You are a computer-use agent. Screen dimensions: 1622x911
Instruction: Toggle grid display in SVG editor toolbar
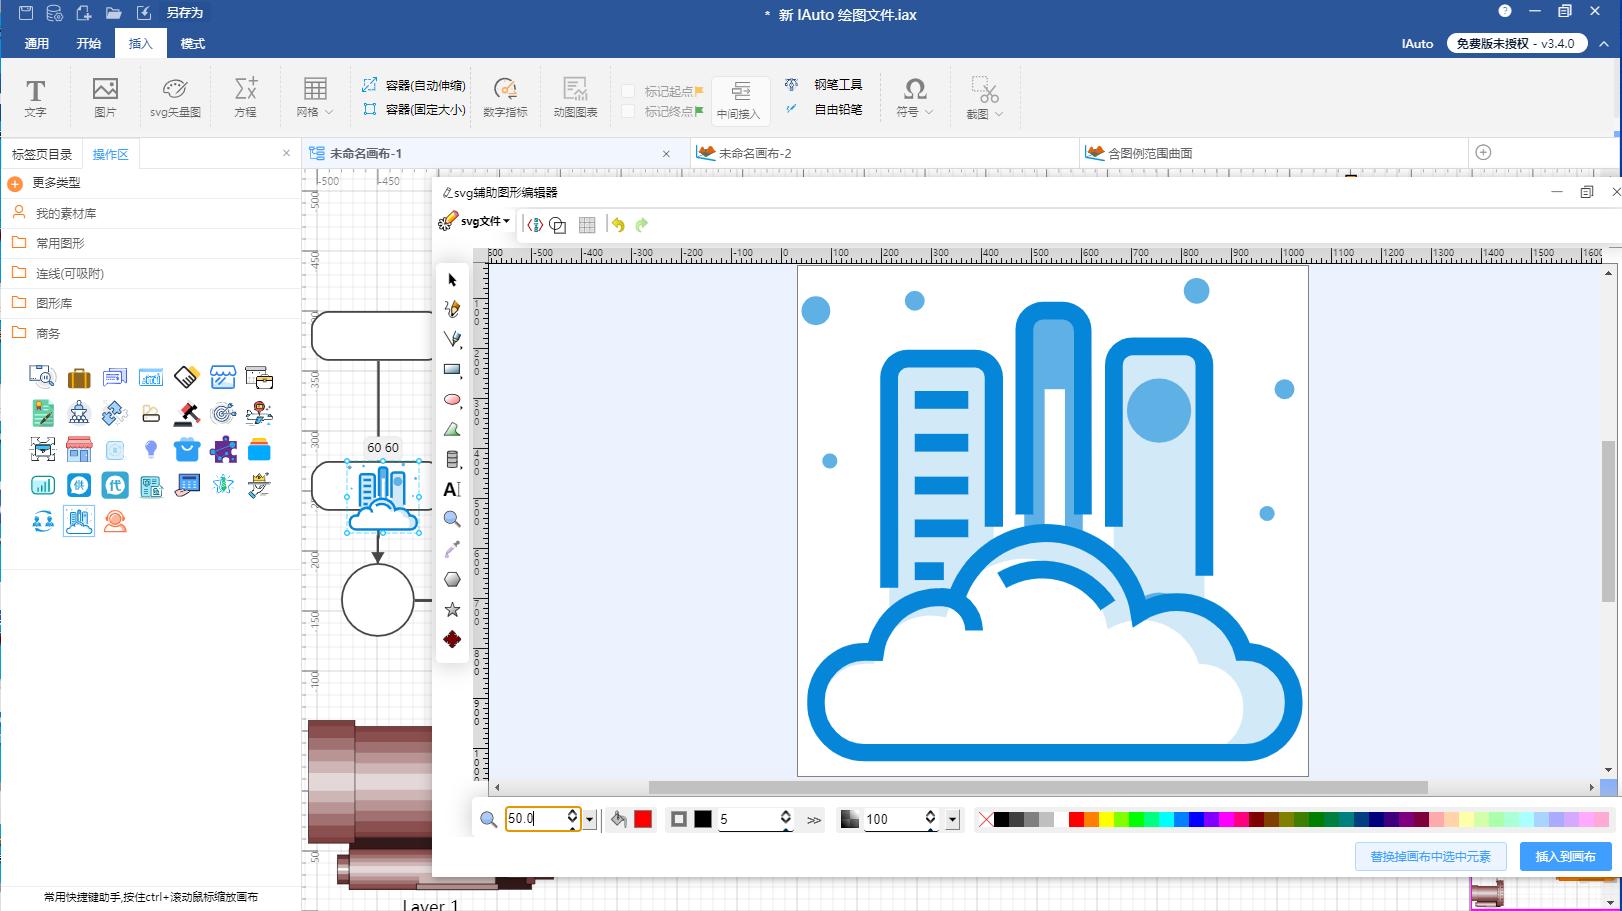click(587, 225)
